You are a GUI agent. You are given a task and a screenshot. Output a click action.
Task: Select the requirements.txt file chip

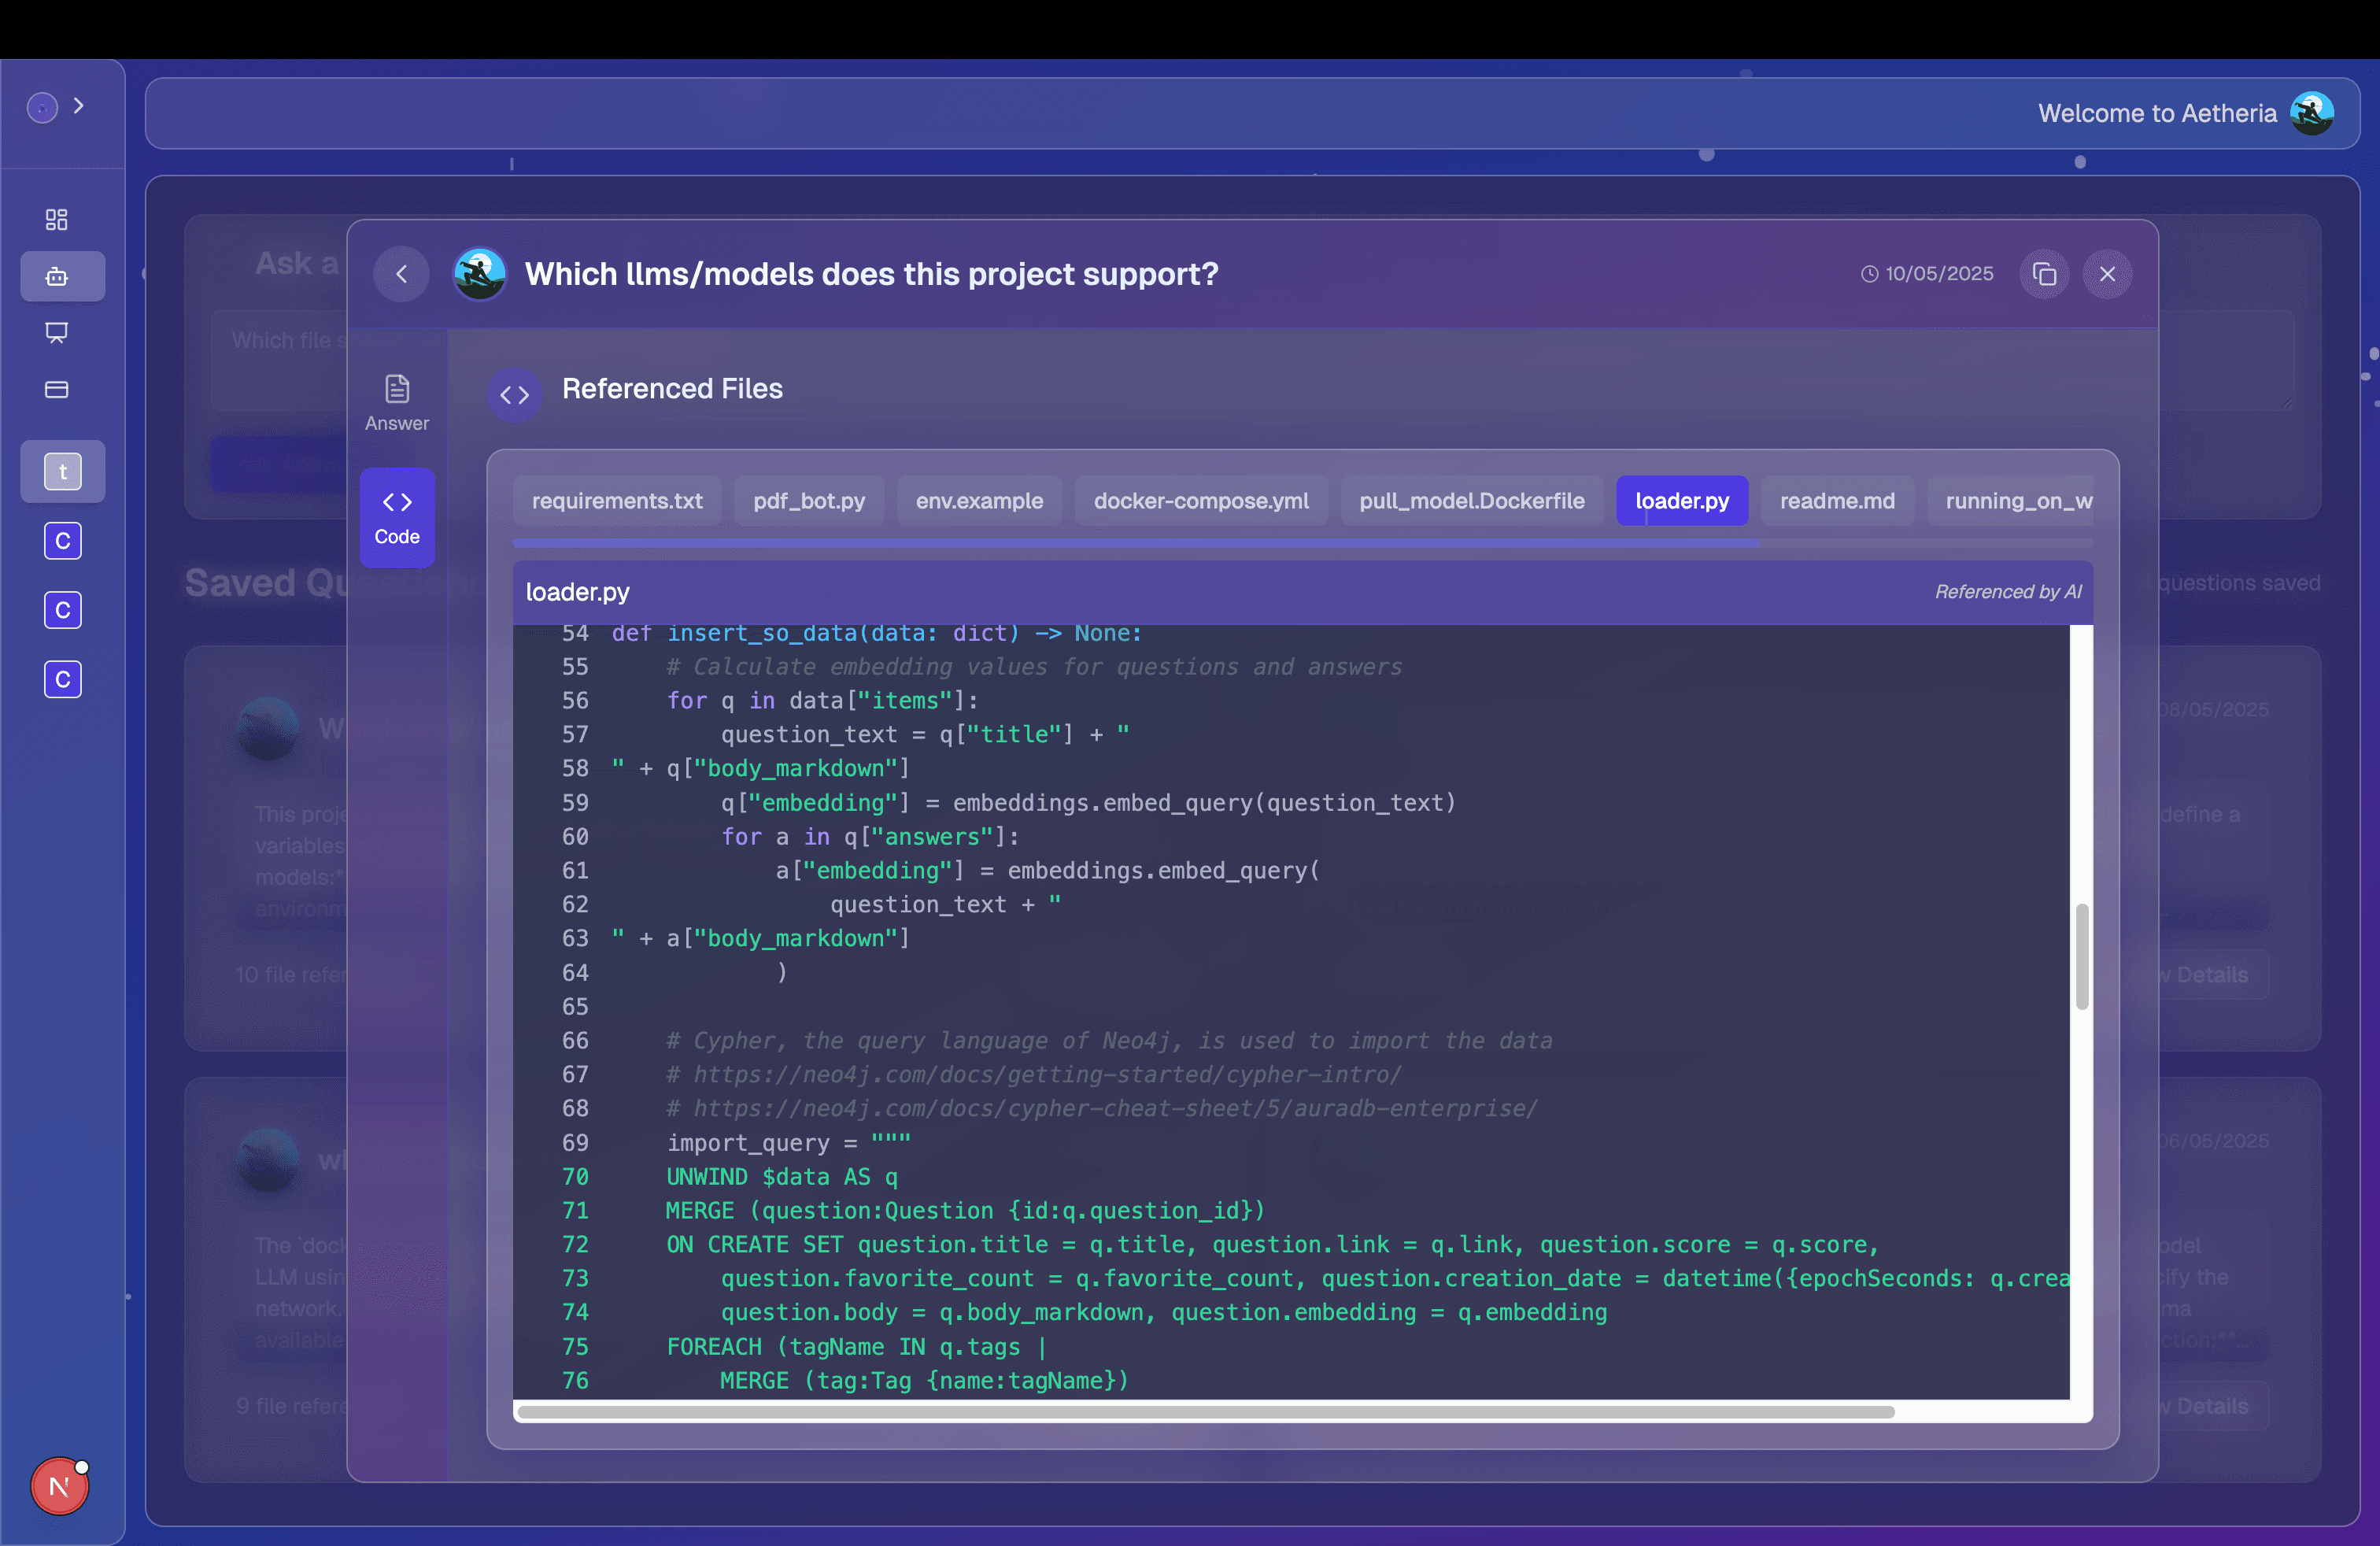pos(616,501)
